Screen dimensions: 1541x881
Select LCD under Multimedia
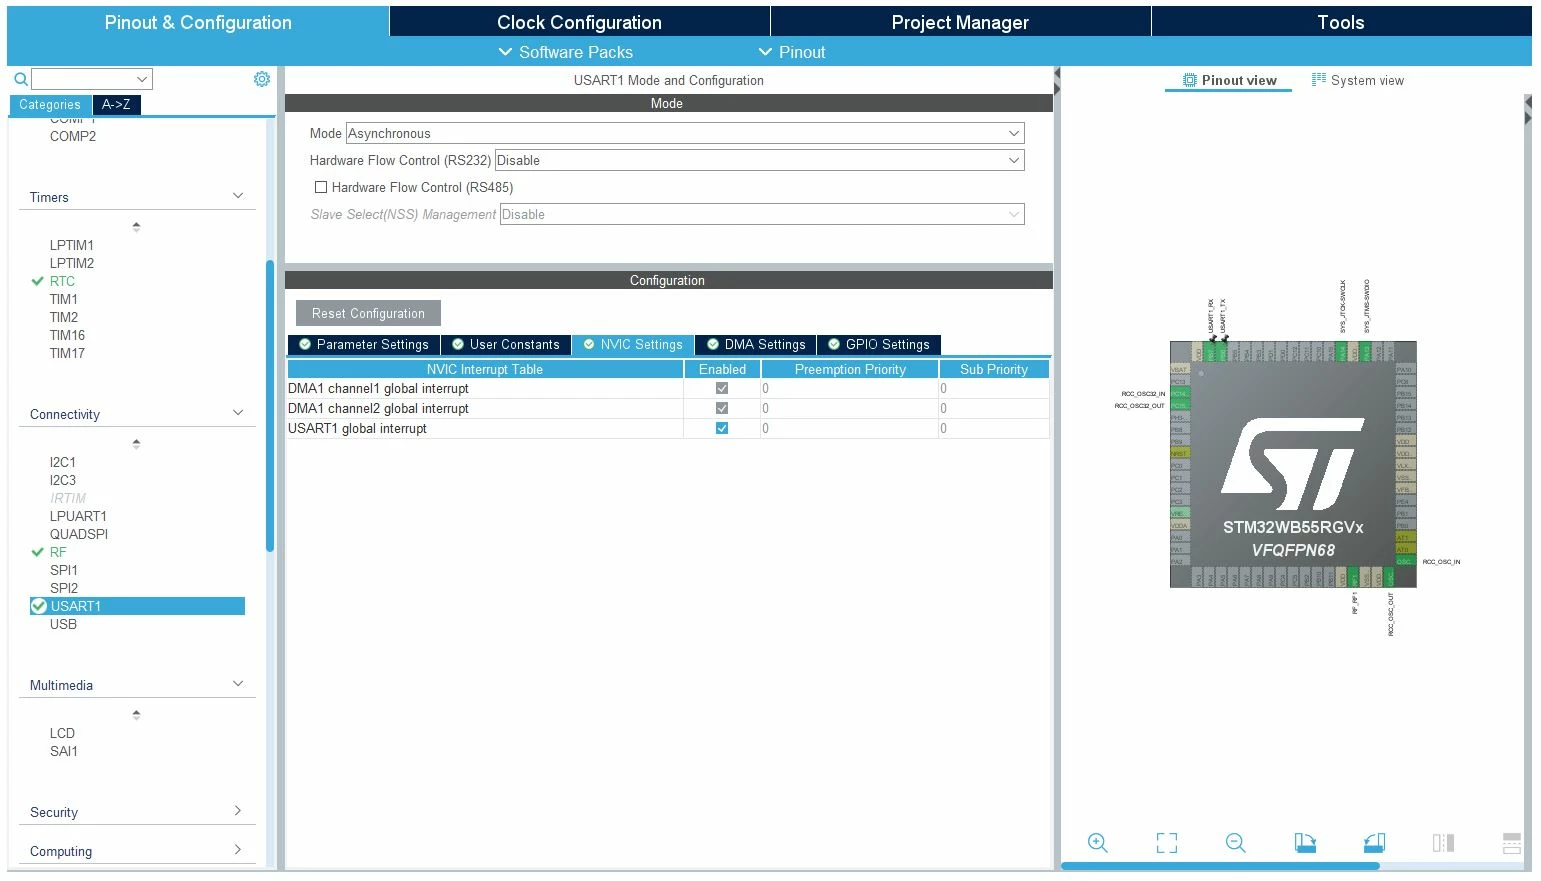point(62,733)
